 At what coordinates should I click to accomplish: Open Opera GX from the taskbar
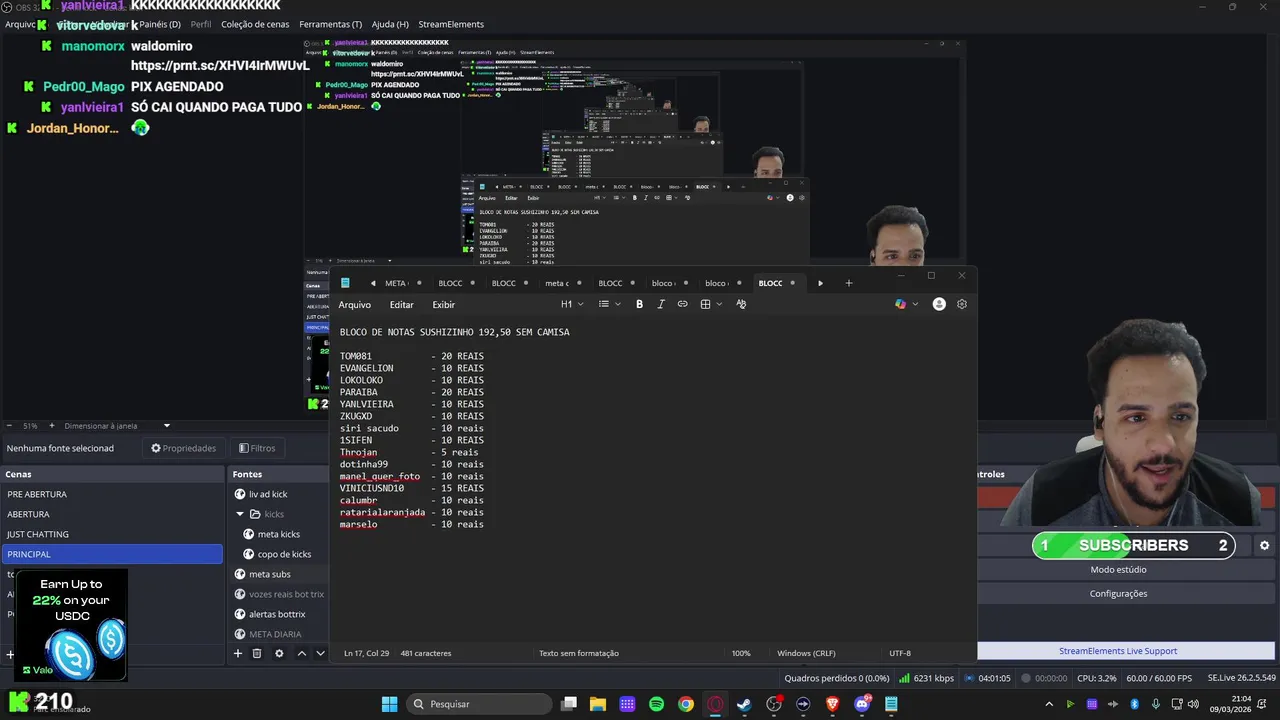point(715,704)
